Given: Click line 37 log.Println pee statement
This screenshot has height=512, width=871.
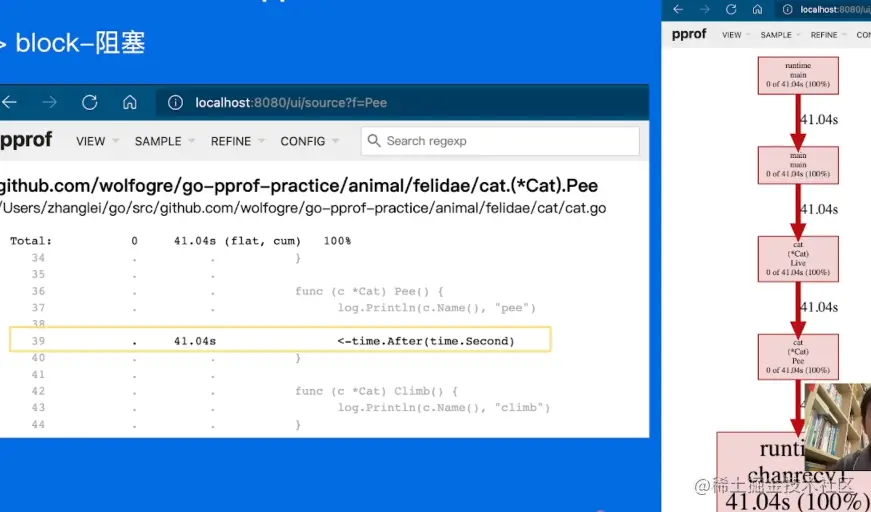Looking at the screenshot, I should [x=437, y=308].
